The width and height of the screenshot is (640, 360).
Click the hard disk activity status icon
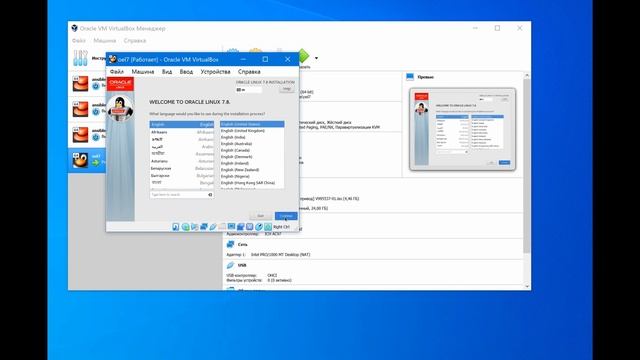(176, 227)
